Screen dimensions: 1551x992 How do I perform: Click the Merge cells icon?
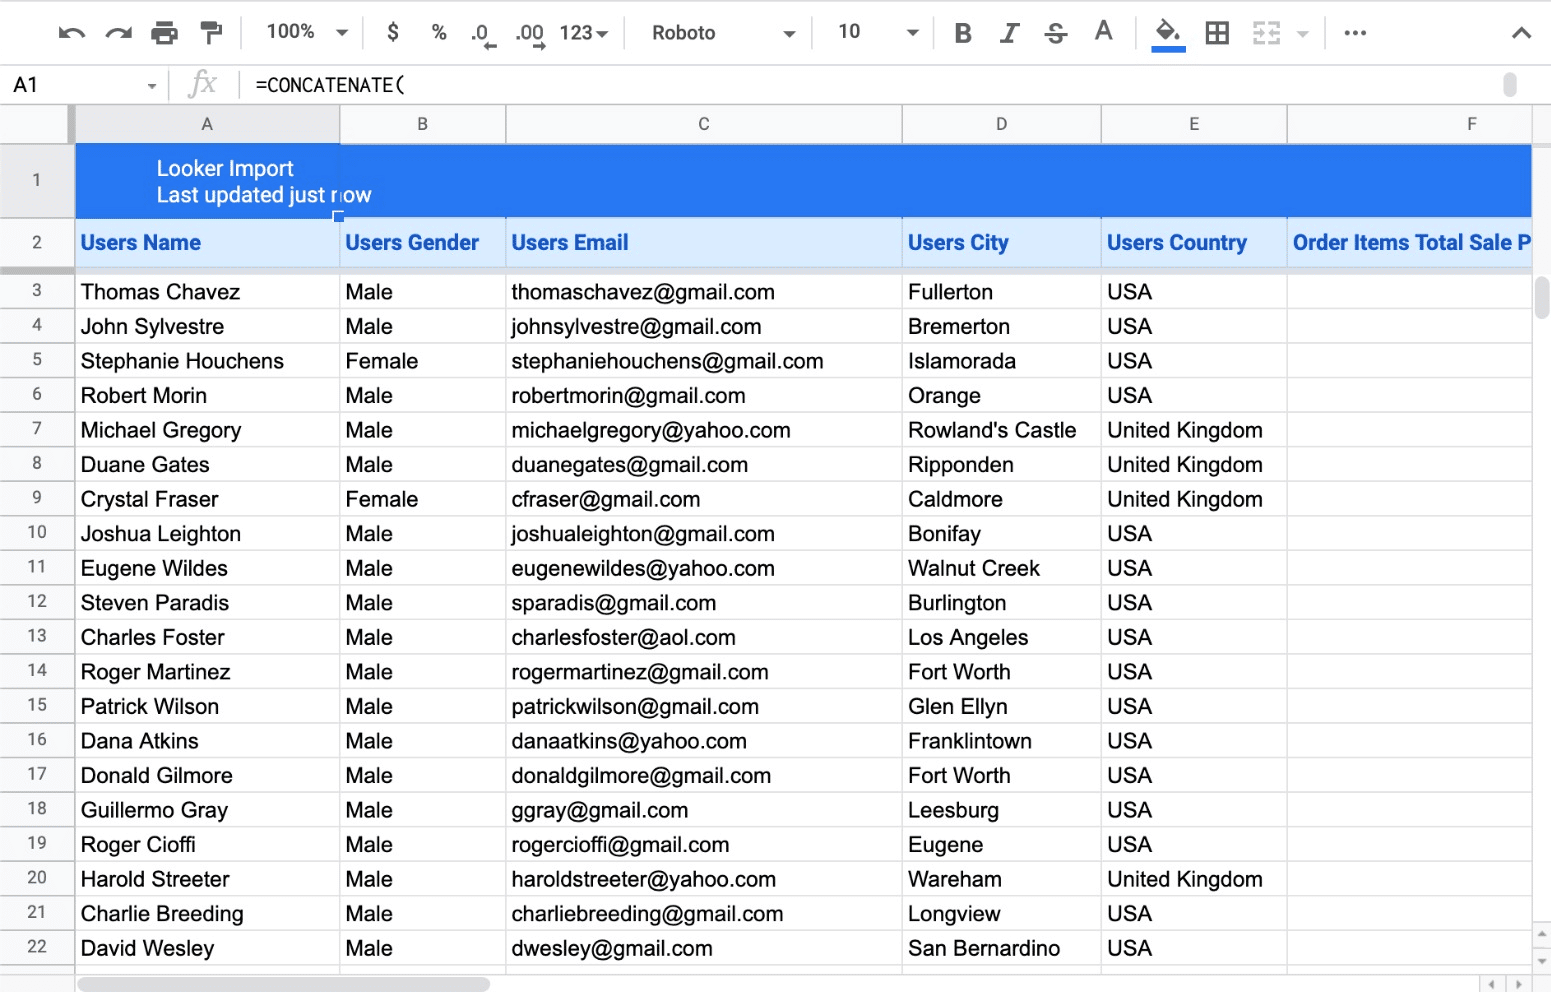(1266, 33)
